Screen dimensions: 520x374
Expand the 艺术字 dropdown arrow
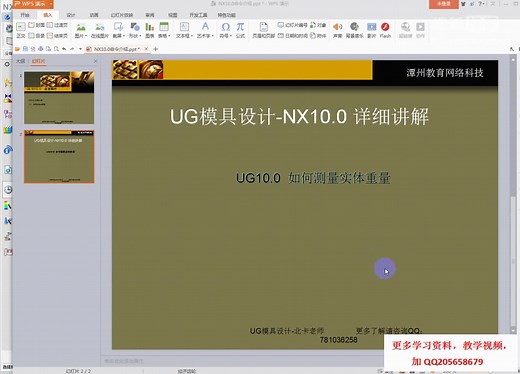(x=212, y=36)
